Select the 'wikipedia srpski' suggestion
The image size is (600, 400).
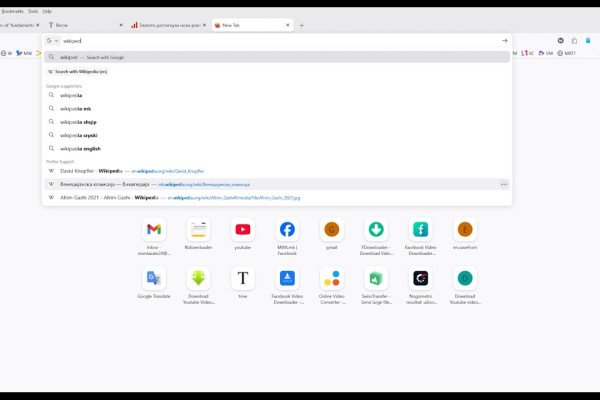[277, 135]
